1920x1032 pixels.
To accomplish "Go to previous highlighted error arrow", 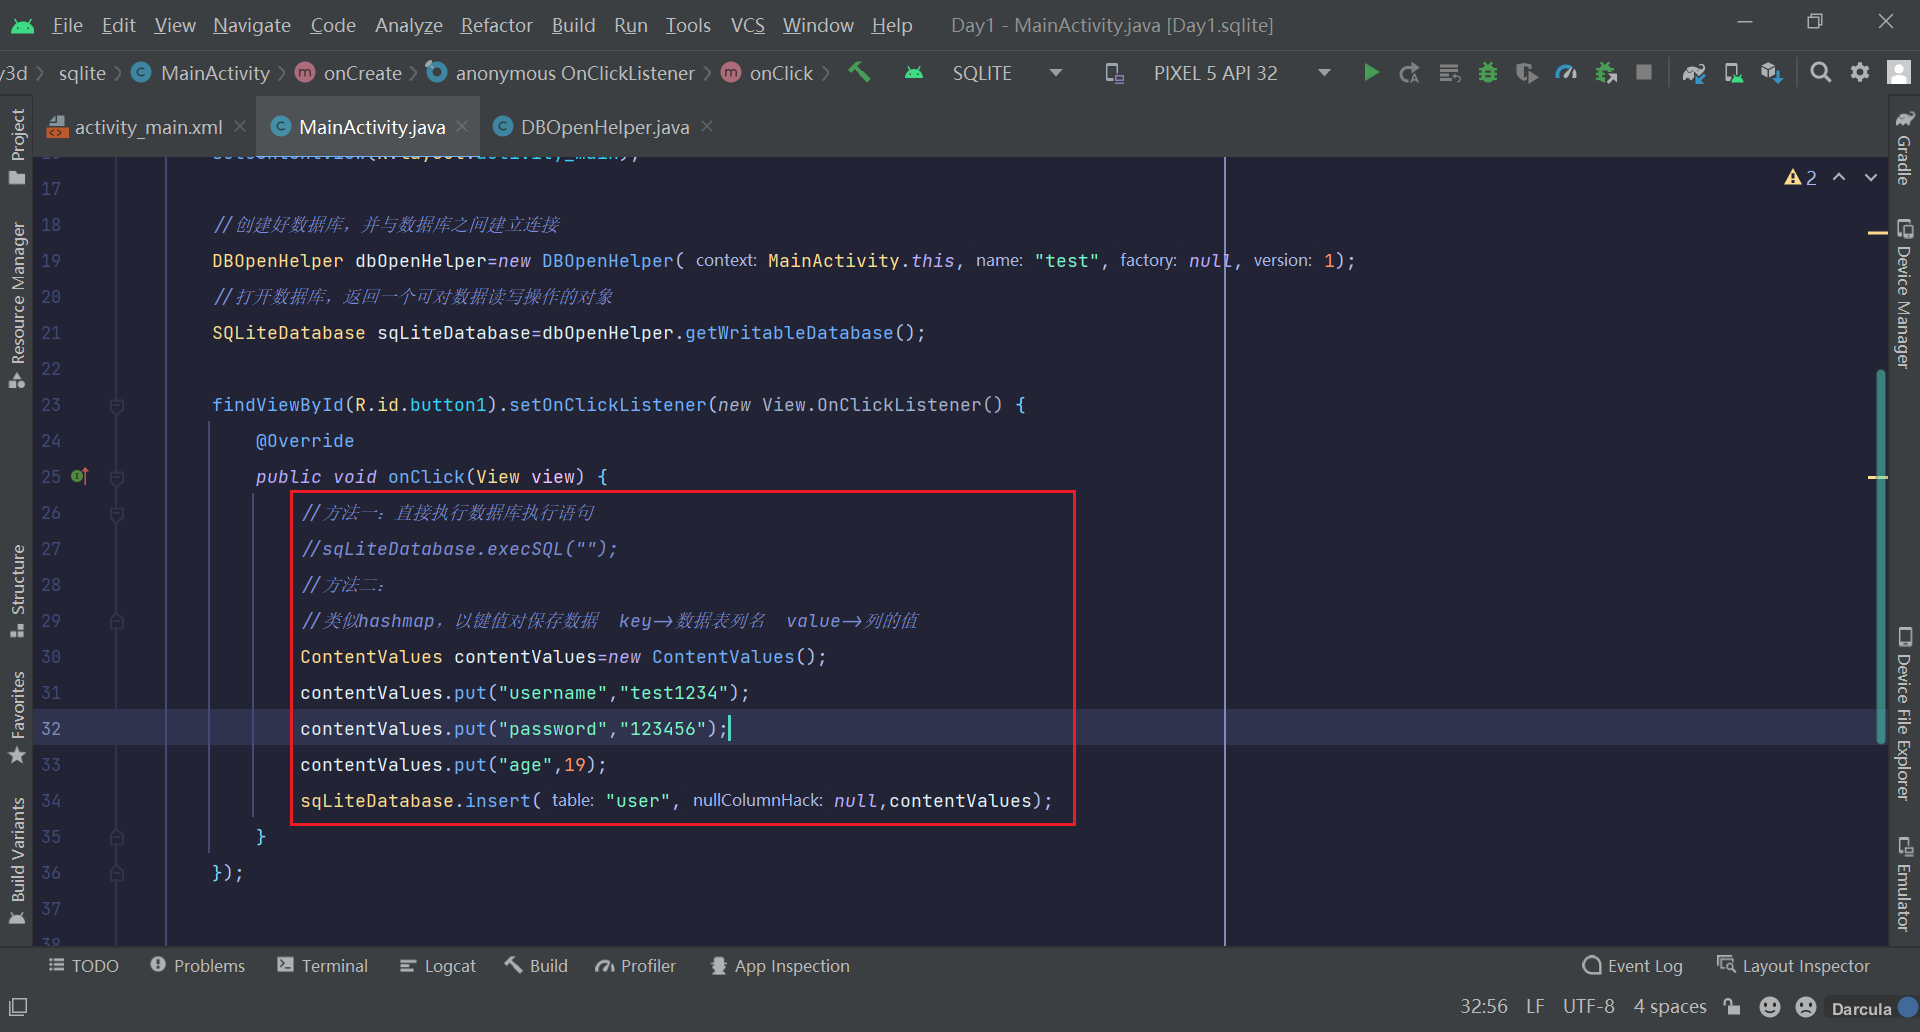I will pos(1839,177).
